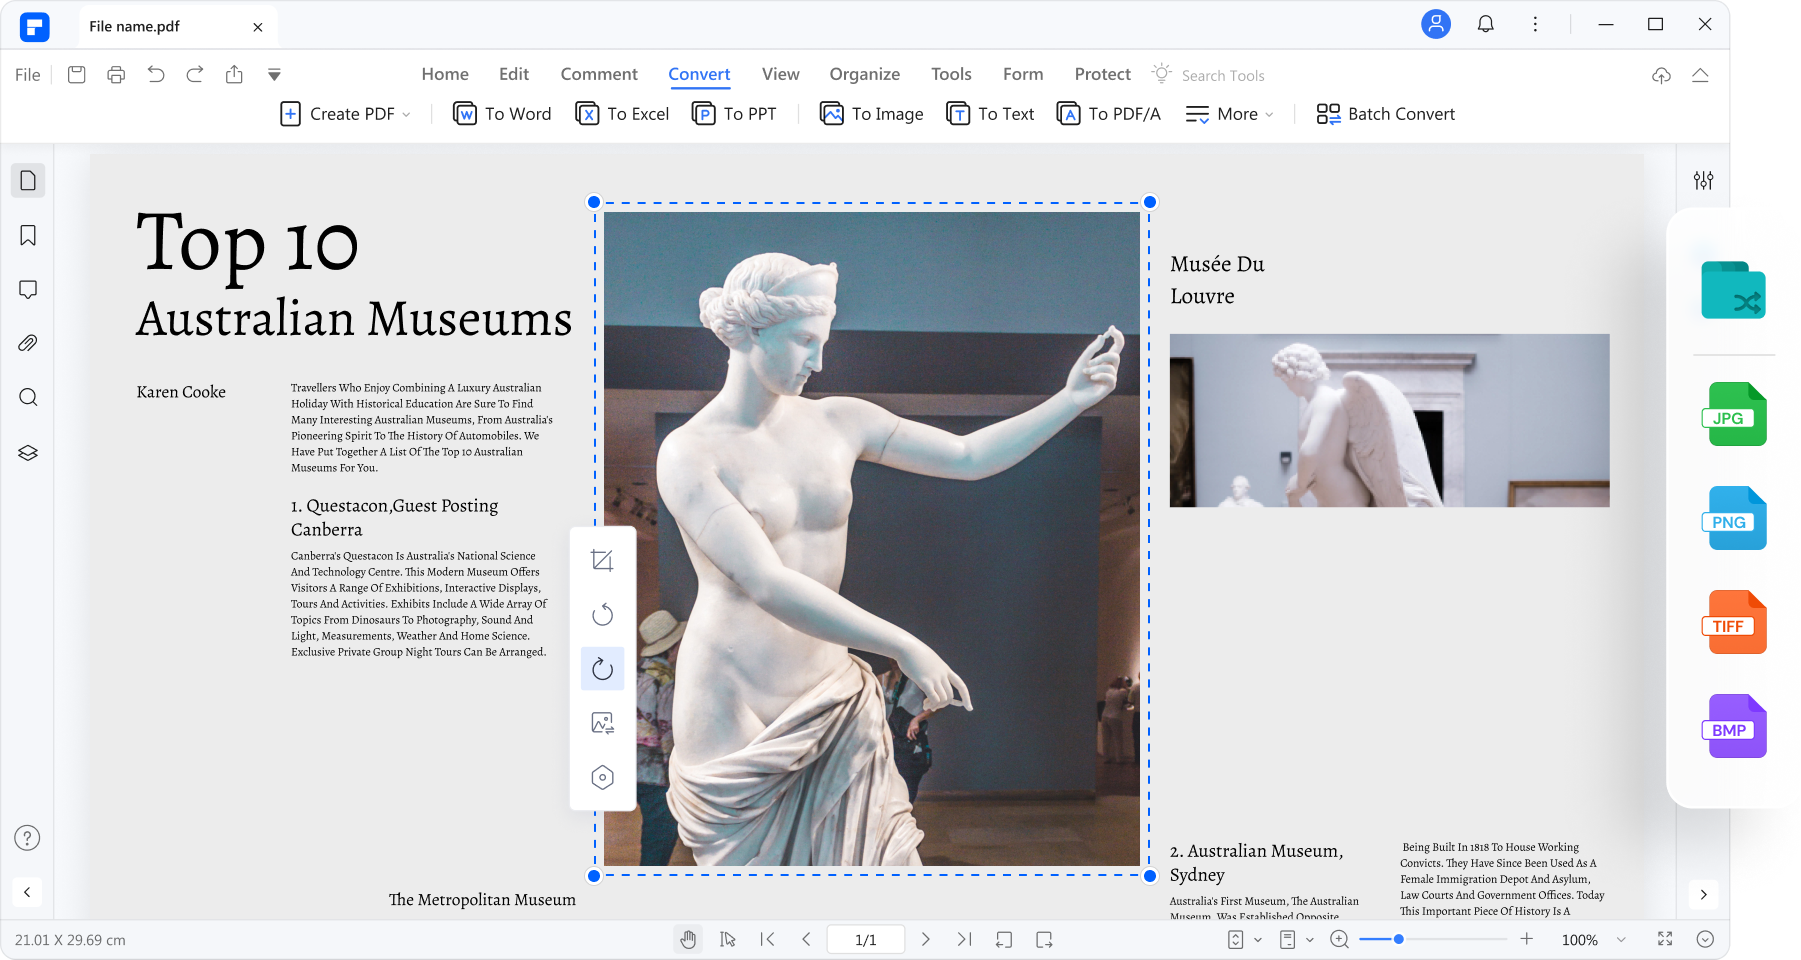1801x960 pixels.
Task: Click the cloud upload icon
Action: 1661,75
